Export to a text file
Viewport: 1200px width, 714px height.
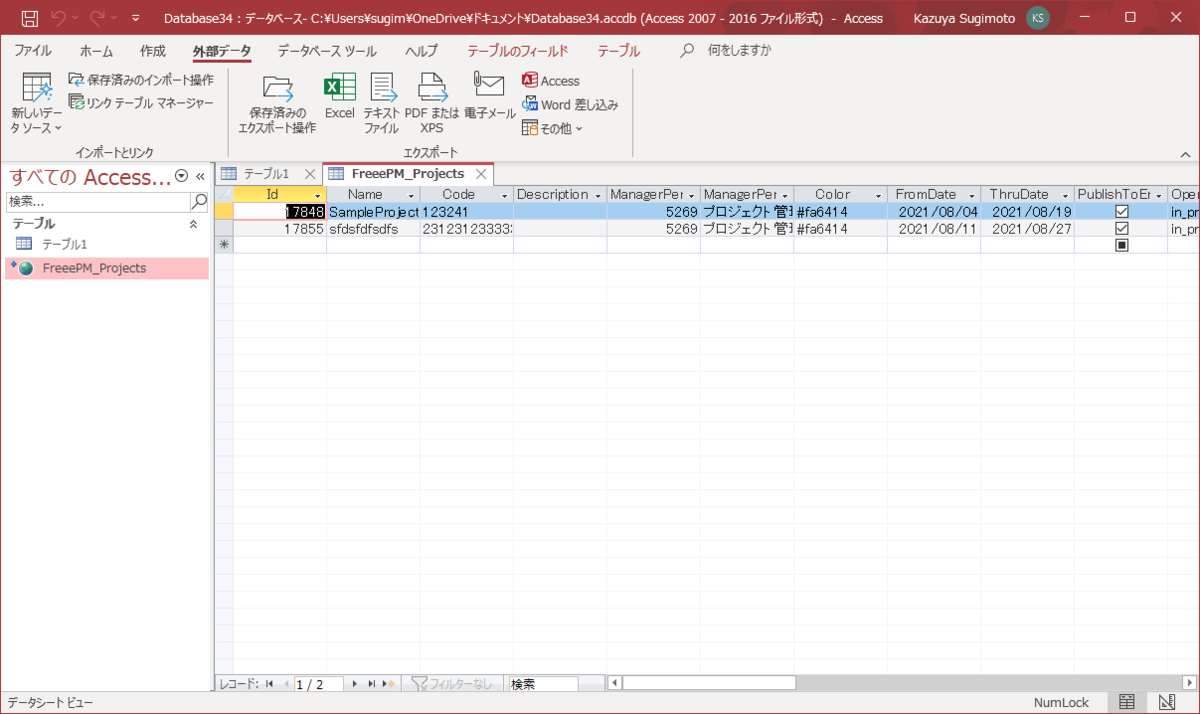[x=381, y=104]
